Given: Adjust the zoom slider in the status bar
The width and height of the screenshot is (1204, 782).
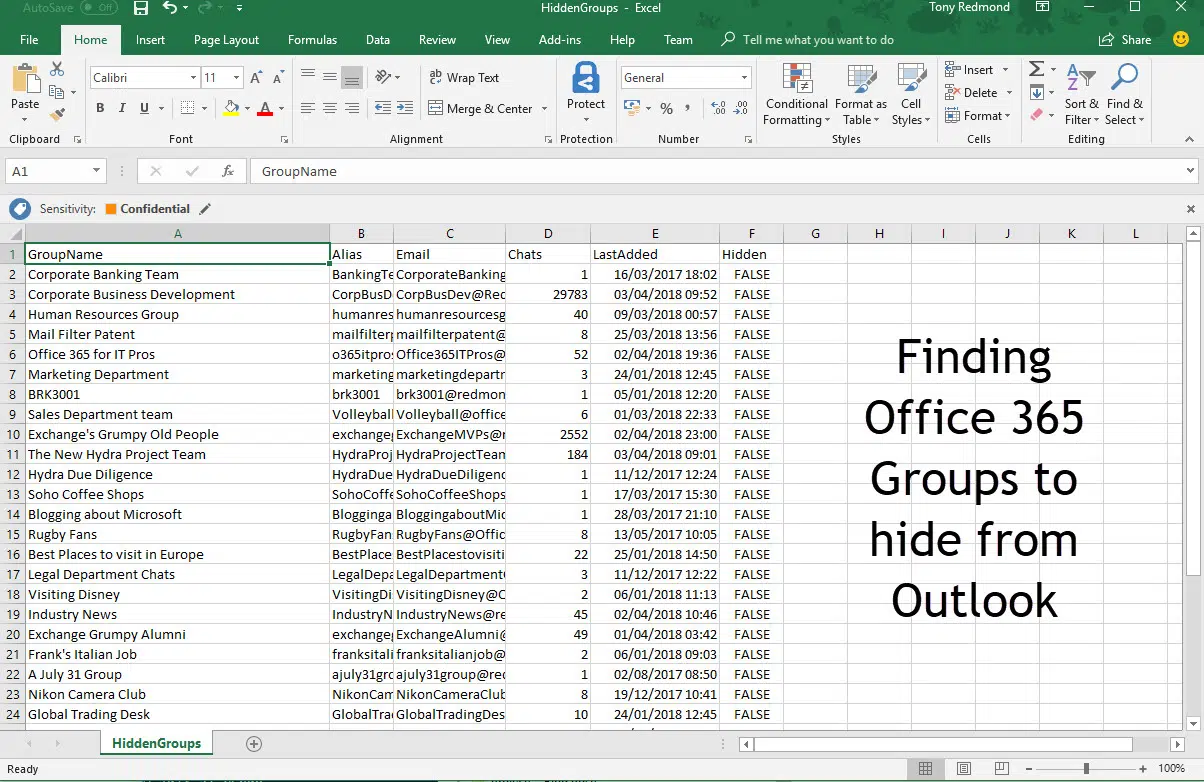Looking at the screenshot, I should (x=1087, y=769).
